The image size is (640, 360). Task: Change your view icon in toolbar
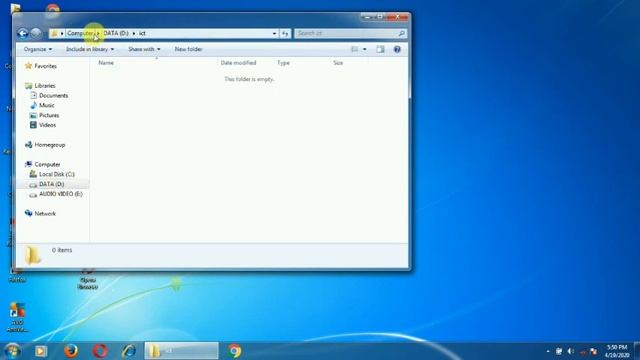[354, 49]
